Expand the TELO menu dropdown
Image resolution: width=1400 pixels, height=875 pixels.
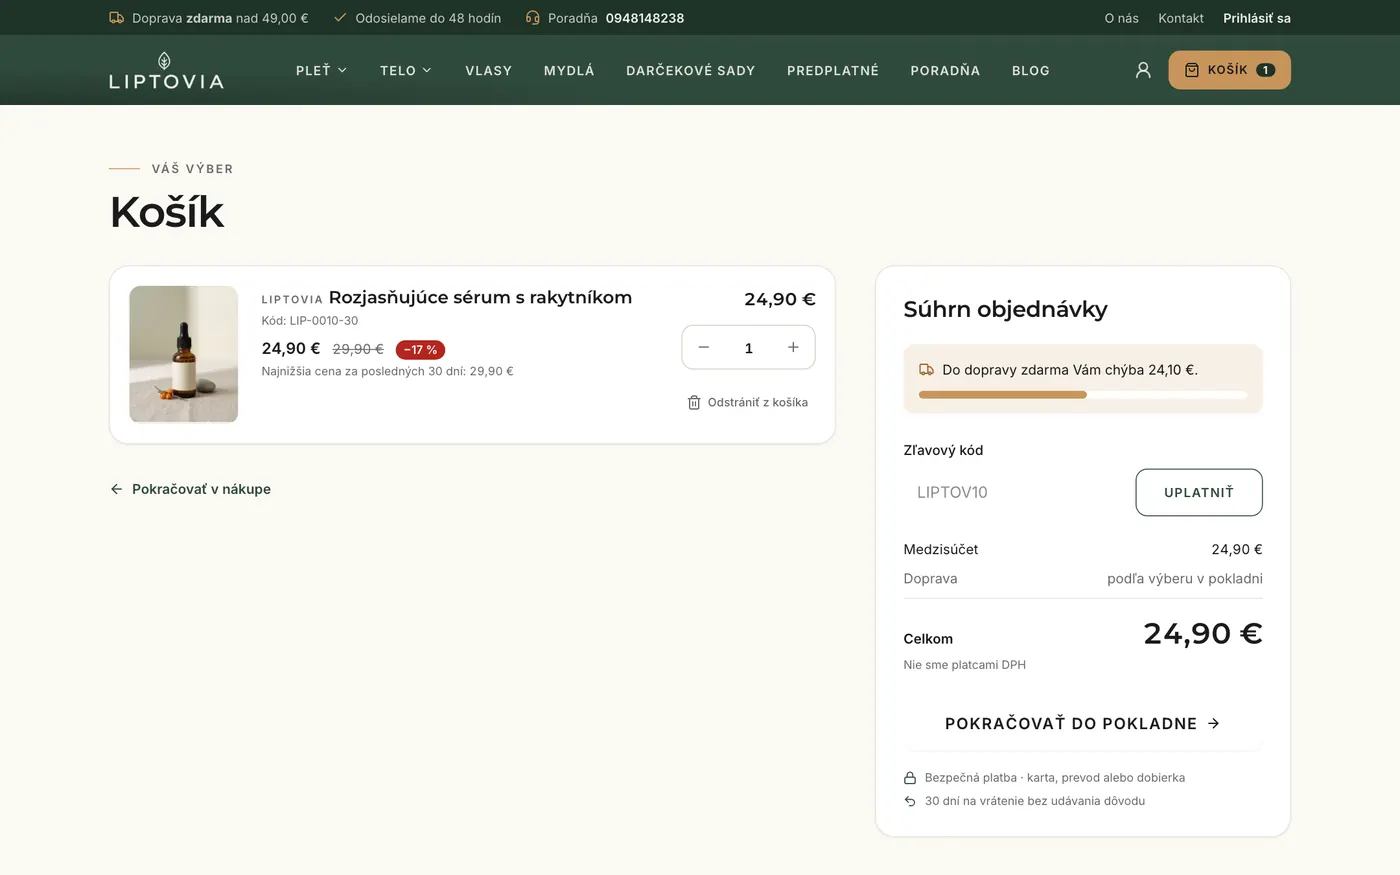point(406,70)
